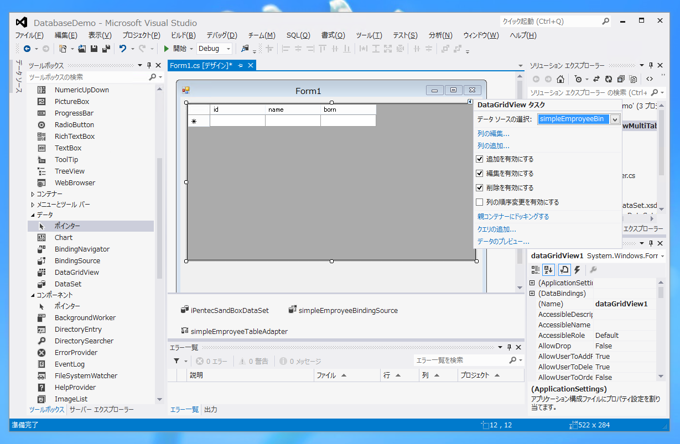Open the デバッグ(D) menu
Viewport: 680px width, 444px height.
(222, 36)
